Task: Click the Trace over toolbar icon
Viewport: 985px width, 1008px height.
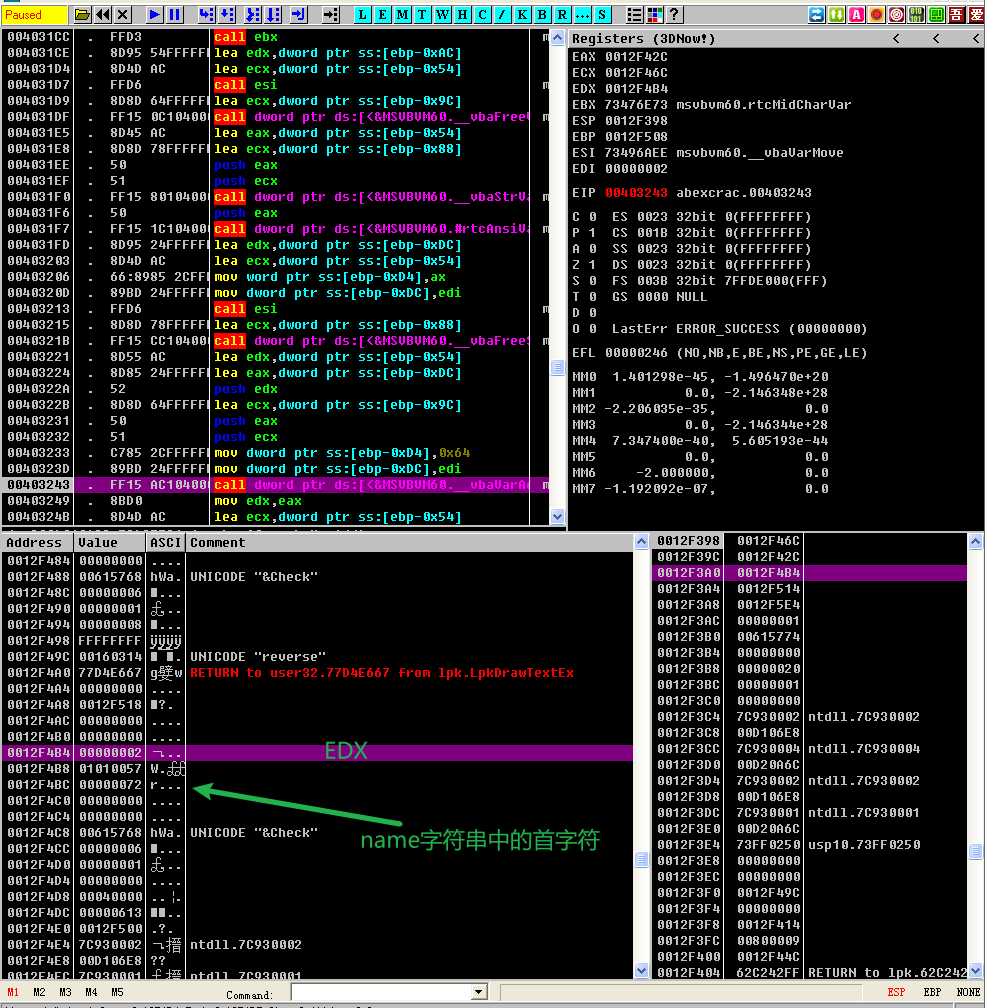Action: click(274, 14)
